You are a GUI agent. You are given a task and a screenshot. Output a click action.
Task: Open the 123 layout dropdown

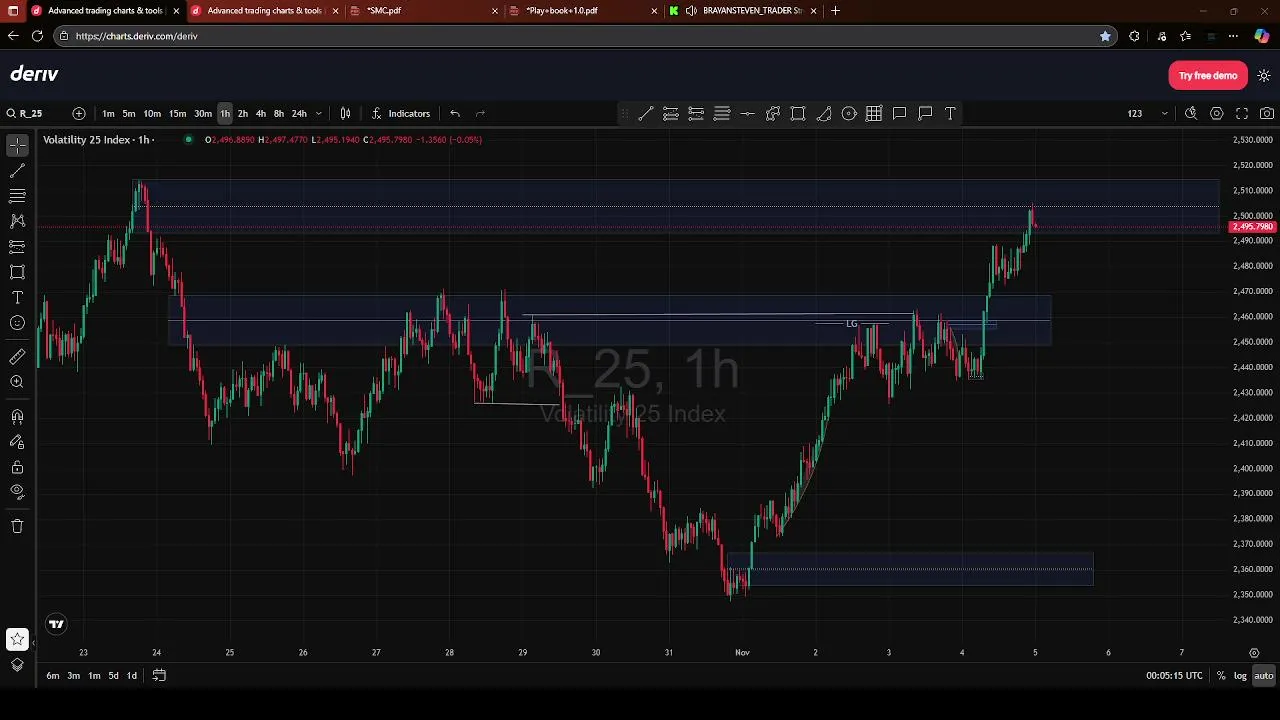click(1148, 113)
